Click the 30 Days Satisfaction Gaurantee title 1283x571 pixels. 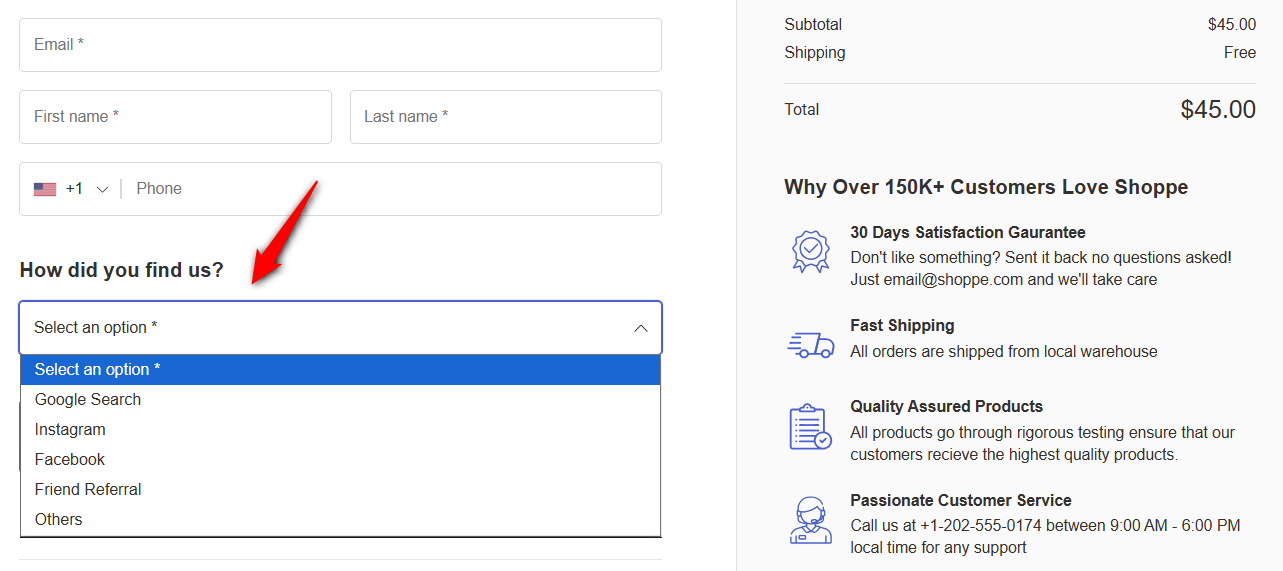pos(968,232)
